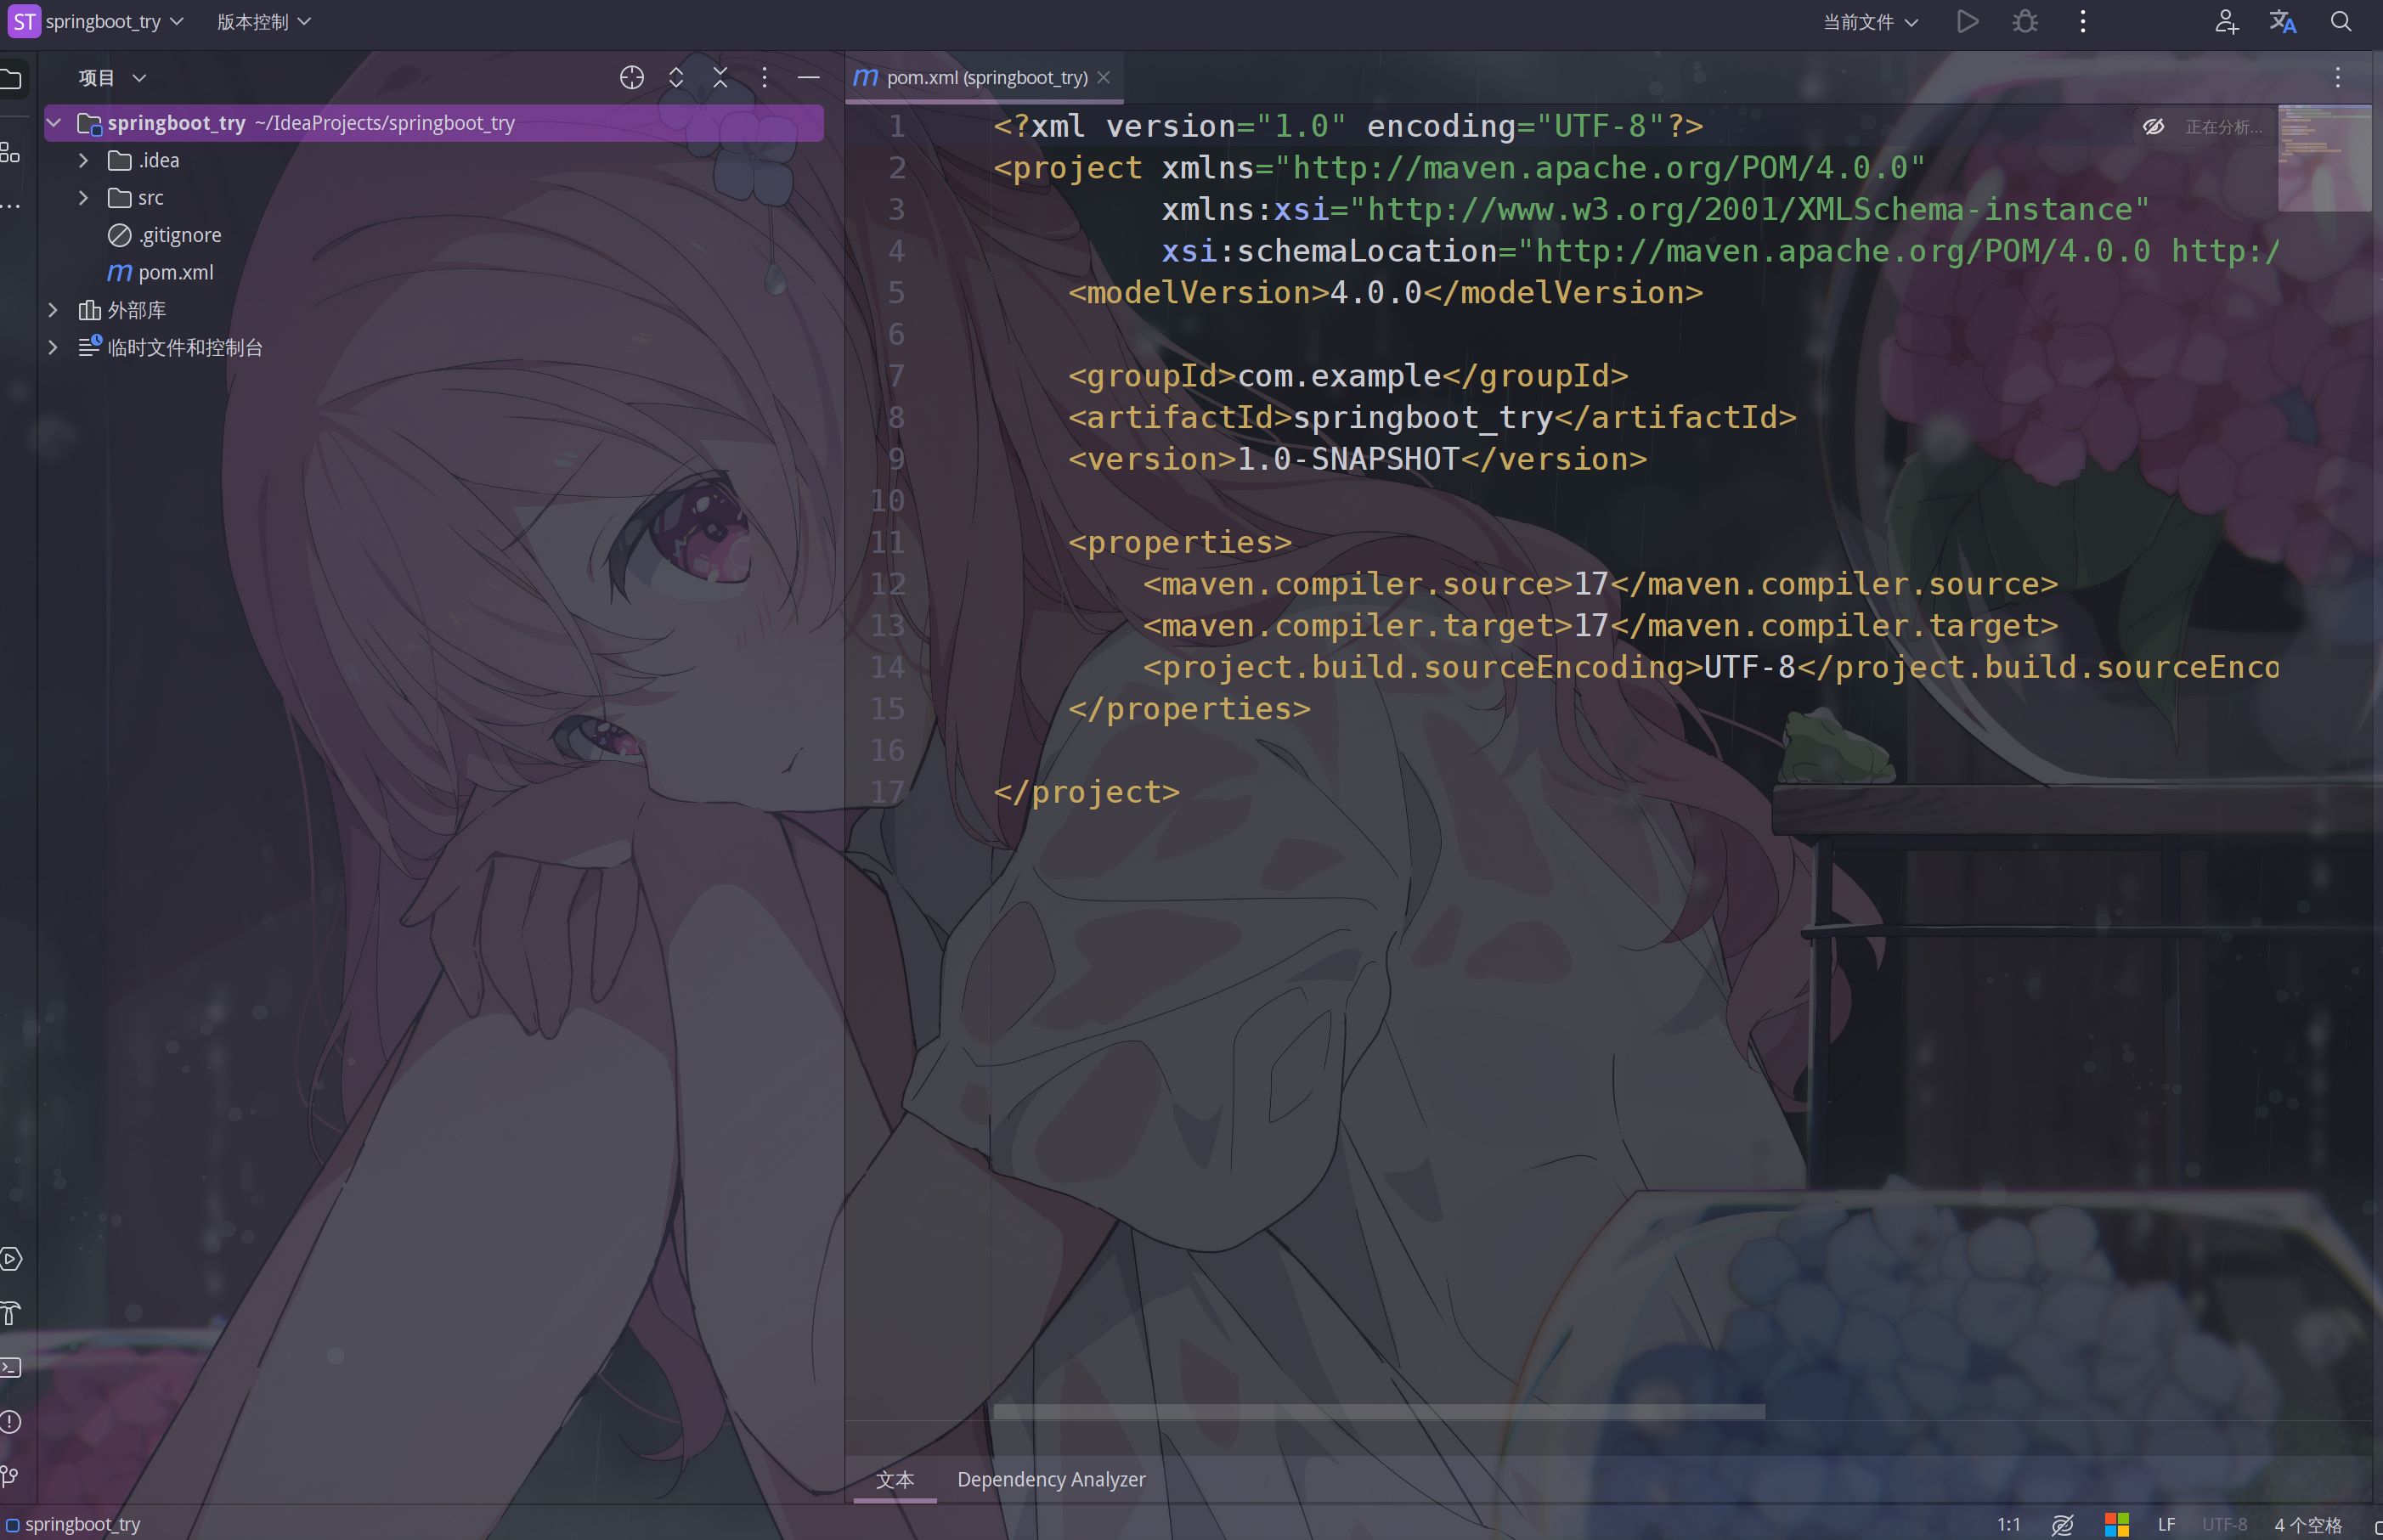Click the editor horizontal scrollbar
The width and height of the screenshot is (2383, 1540).
(1378, 1411)
